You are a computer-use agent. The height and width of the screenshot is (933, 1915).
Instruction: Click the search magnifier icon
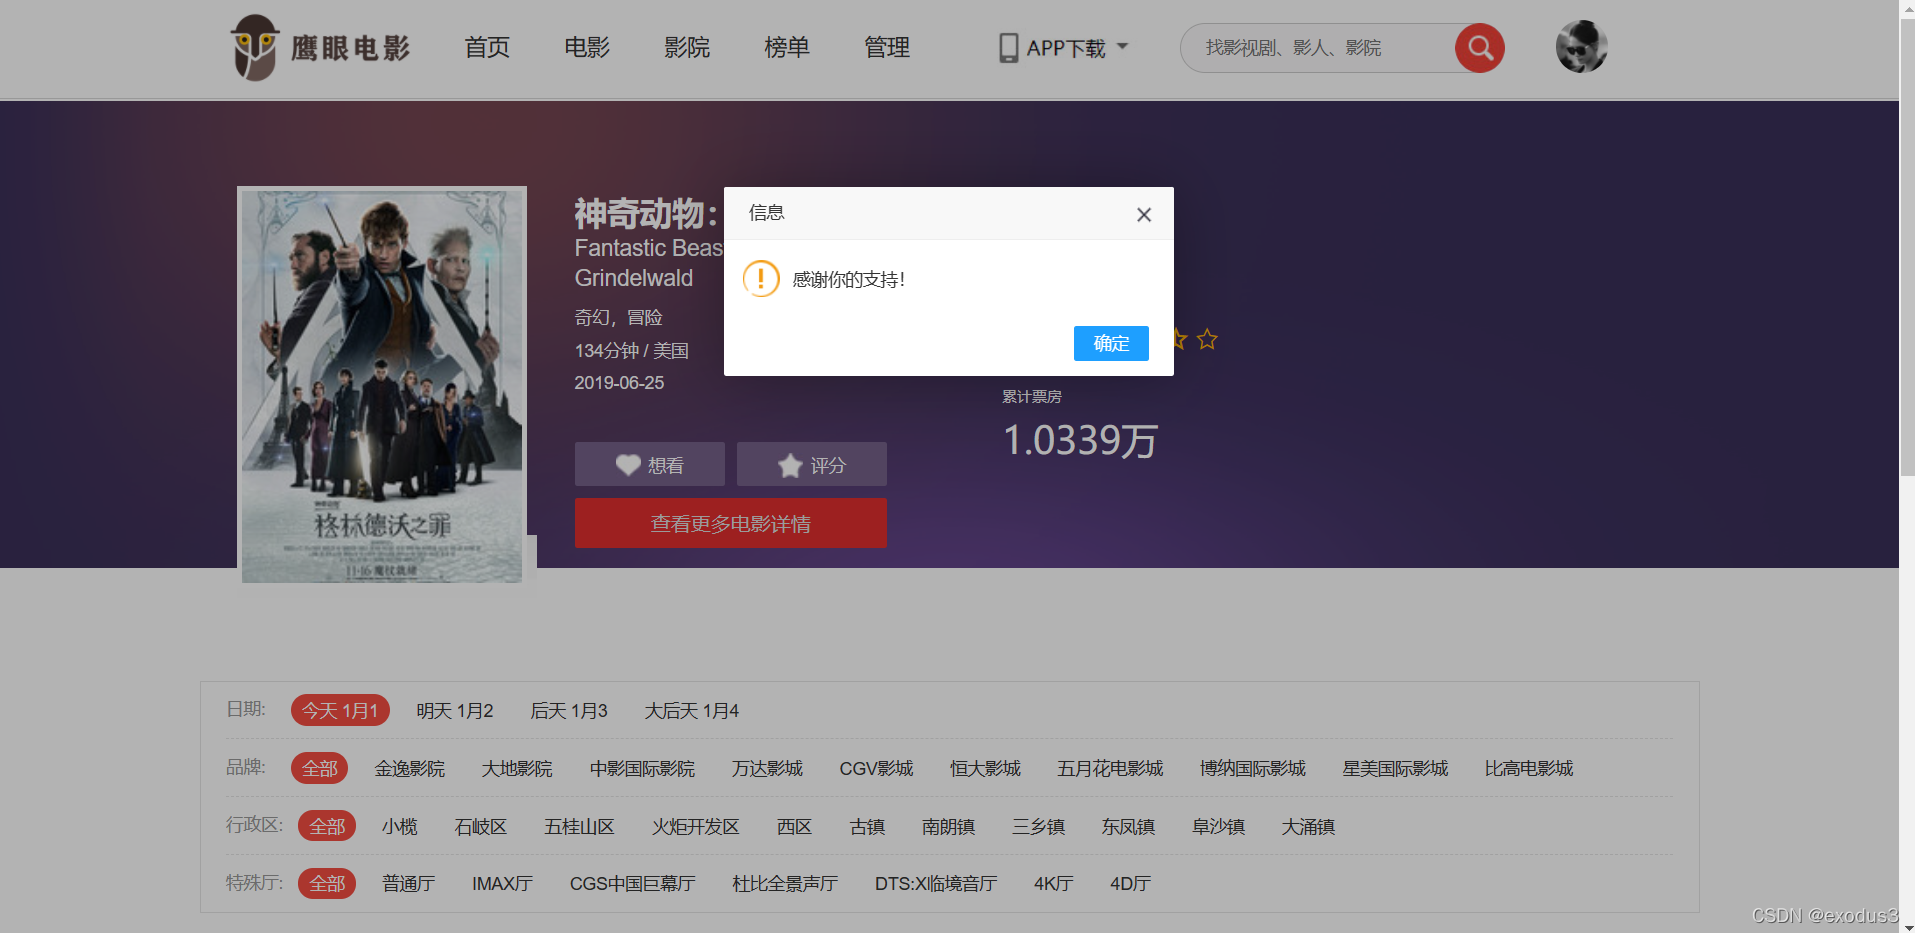click(1479, 47)
